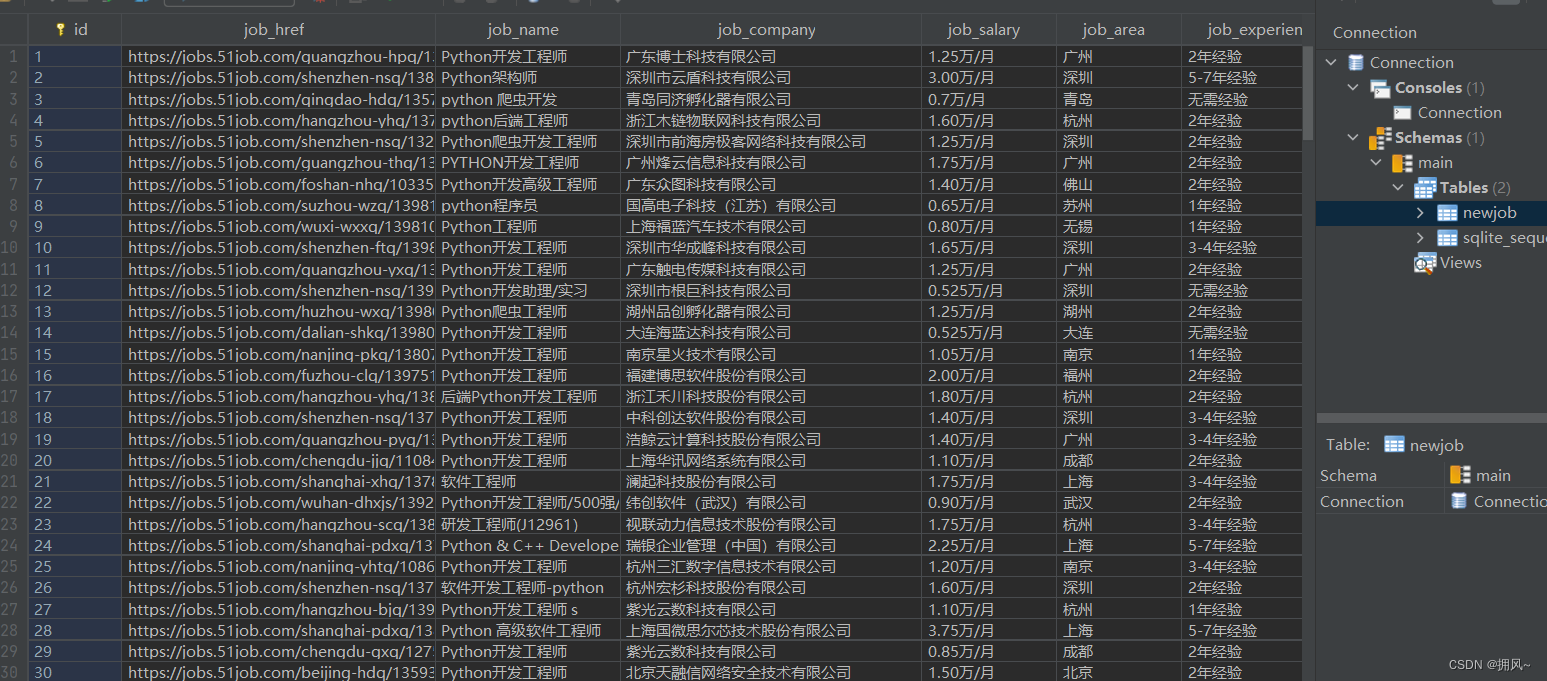Click the Tables group icon in tree
The height and width of the screenshot is (681, 1547).
(1425, 188)
